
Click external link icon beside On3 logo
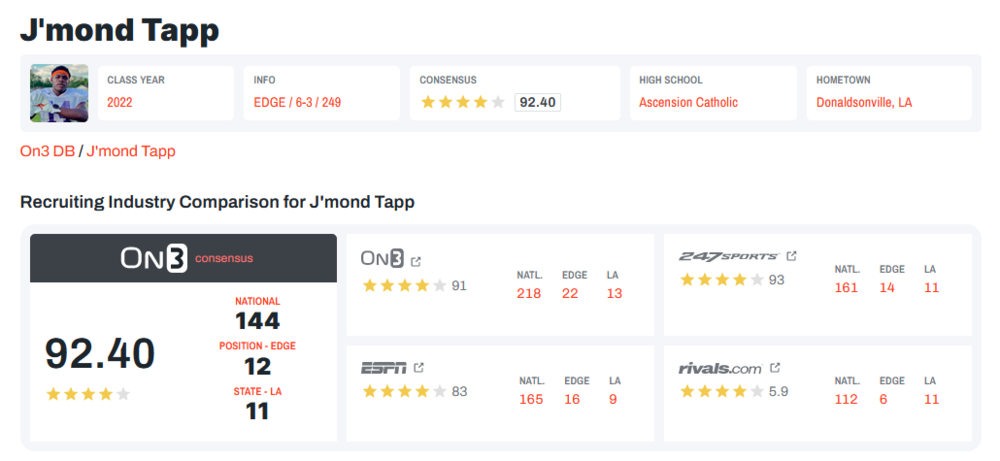[416, 261]
